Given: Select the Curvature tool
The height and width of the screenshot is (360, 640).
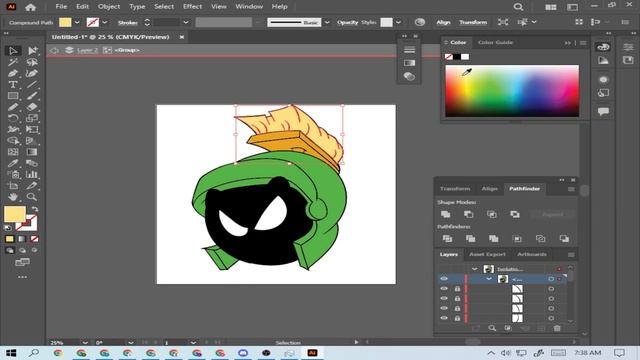Looking at the screenshot, I should click(x=32, y=73).
